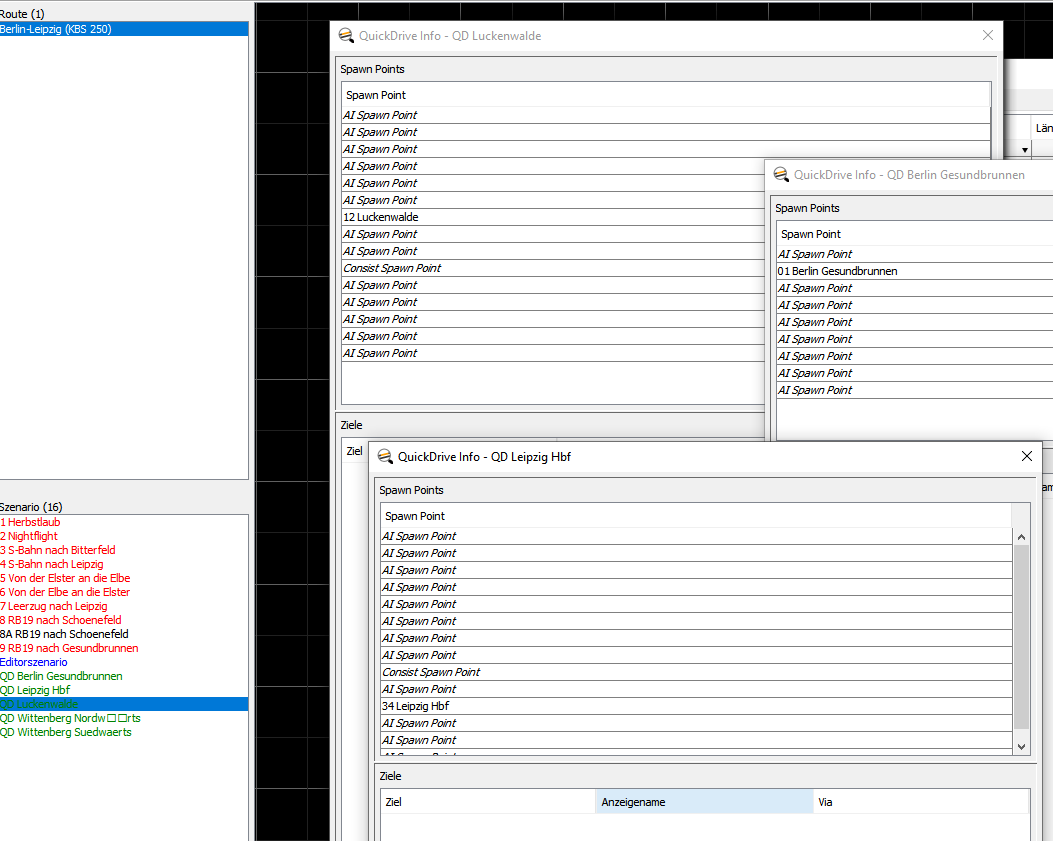The height and width of the screenshot is (841, 1053).
Task: Close the QD Luckenwalde info window
Action: click(988, 35)
